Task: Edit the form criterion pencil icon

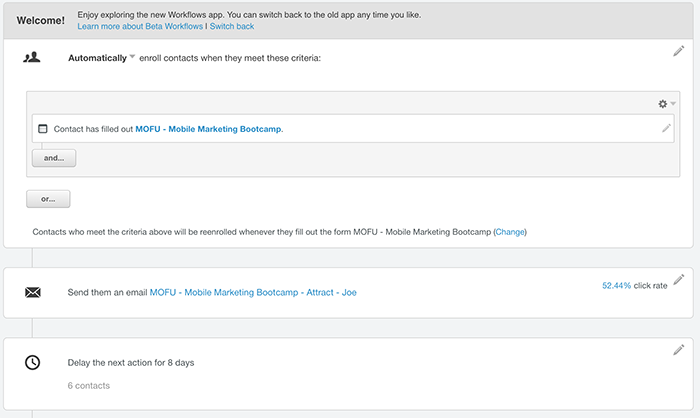Action: tap(666, 128)
